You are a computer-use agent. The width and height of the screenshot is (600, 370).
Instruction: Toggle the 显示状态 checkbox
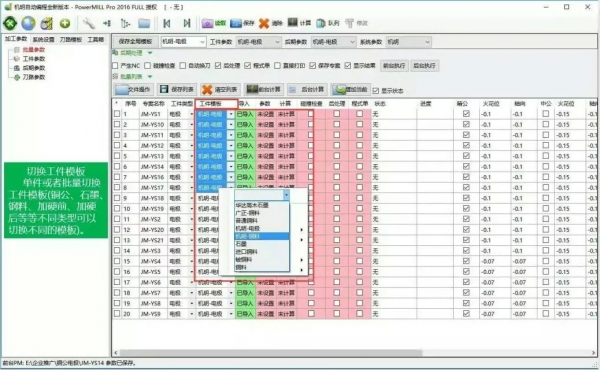[x=376, y=91]
